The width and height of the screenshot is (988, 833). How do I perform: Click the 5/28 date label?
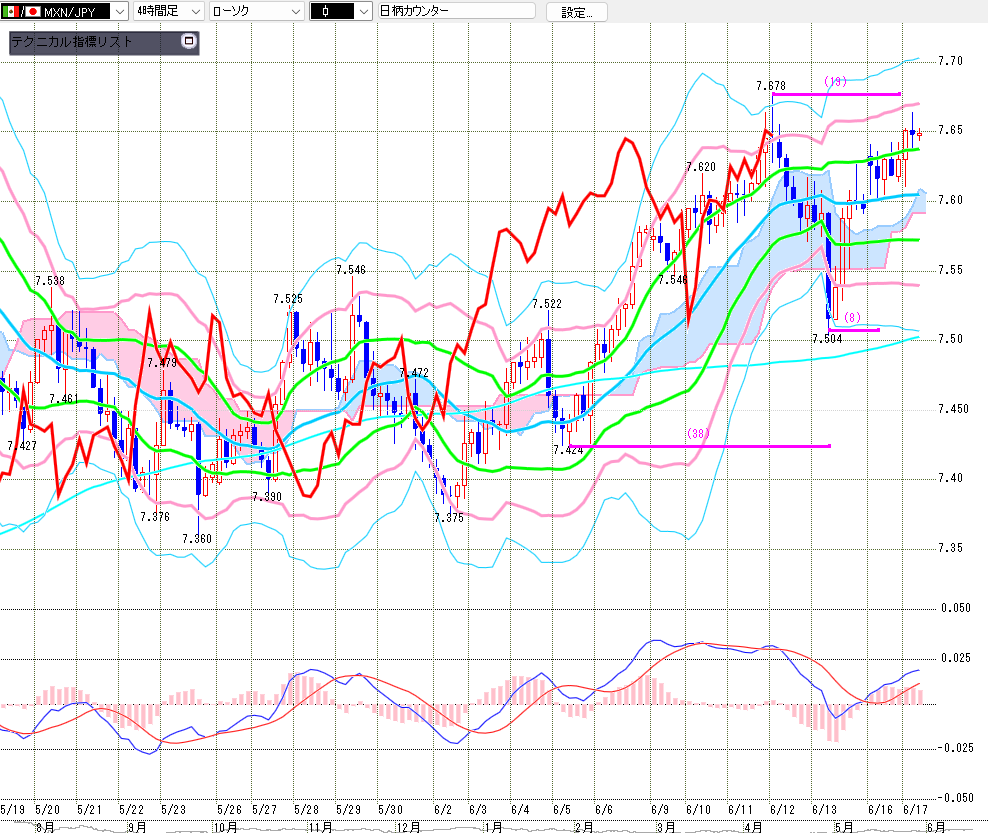(x=306, y=810)
